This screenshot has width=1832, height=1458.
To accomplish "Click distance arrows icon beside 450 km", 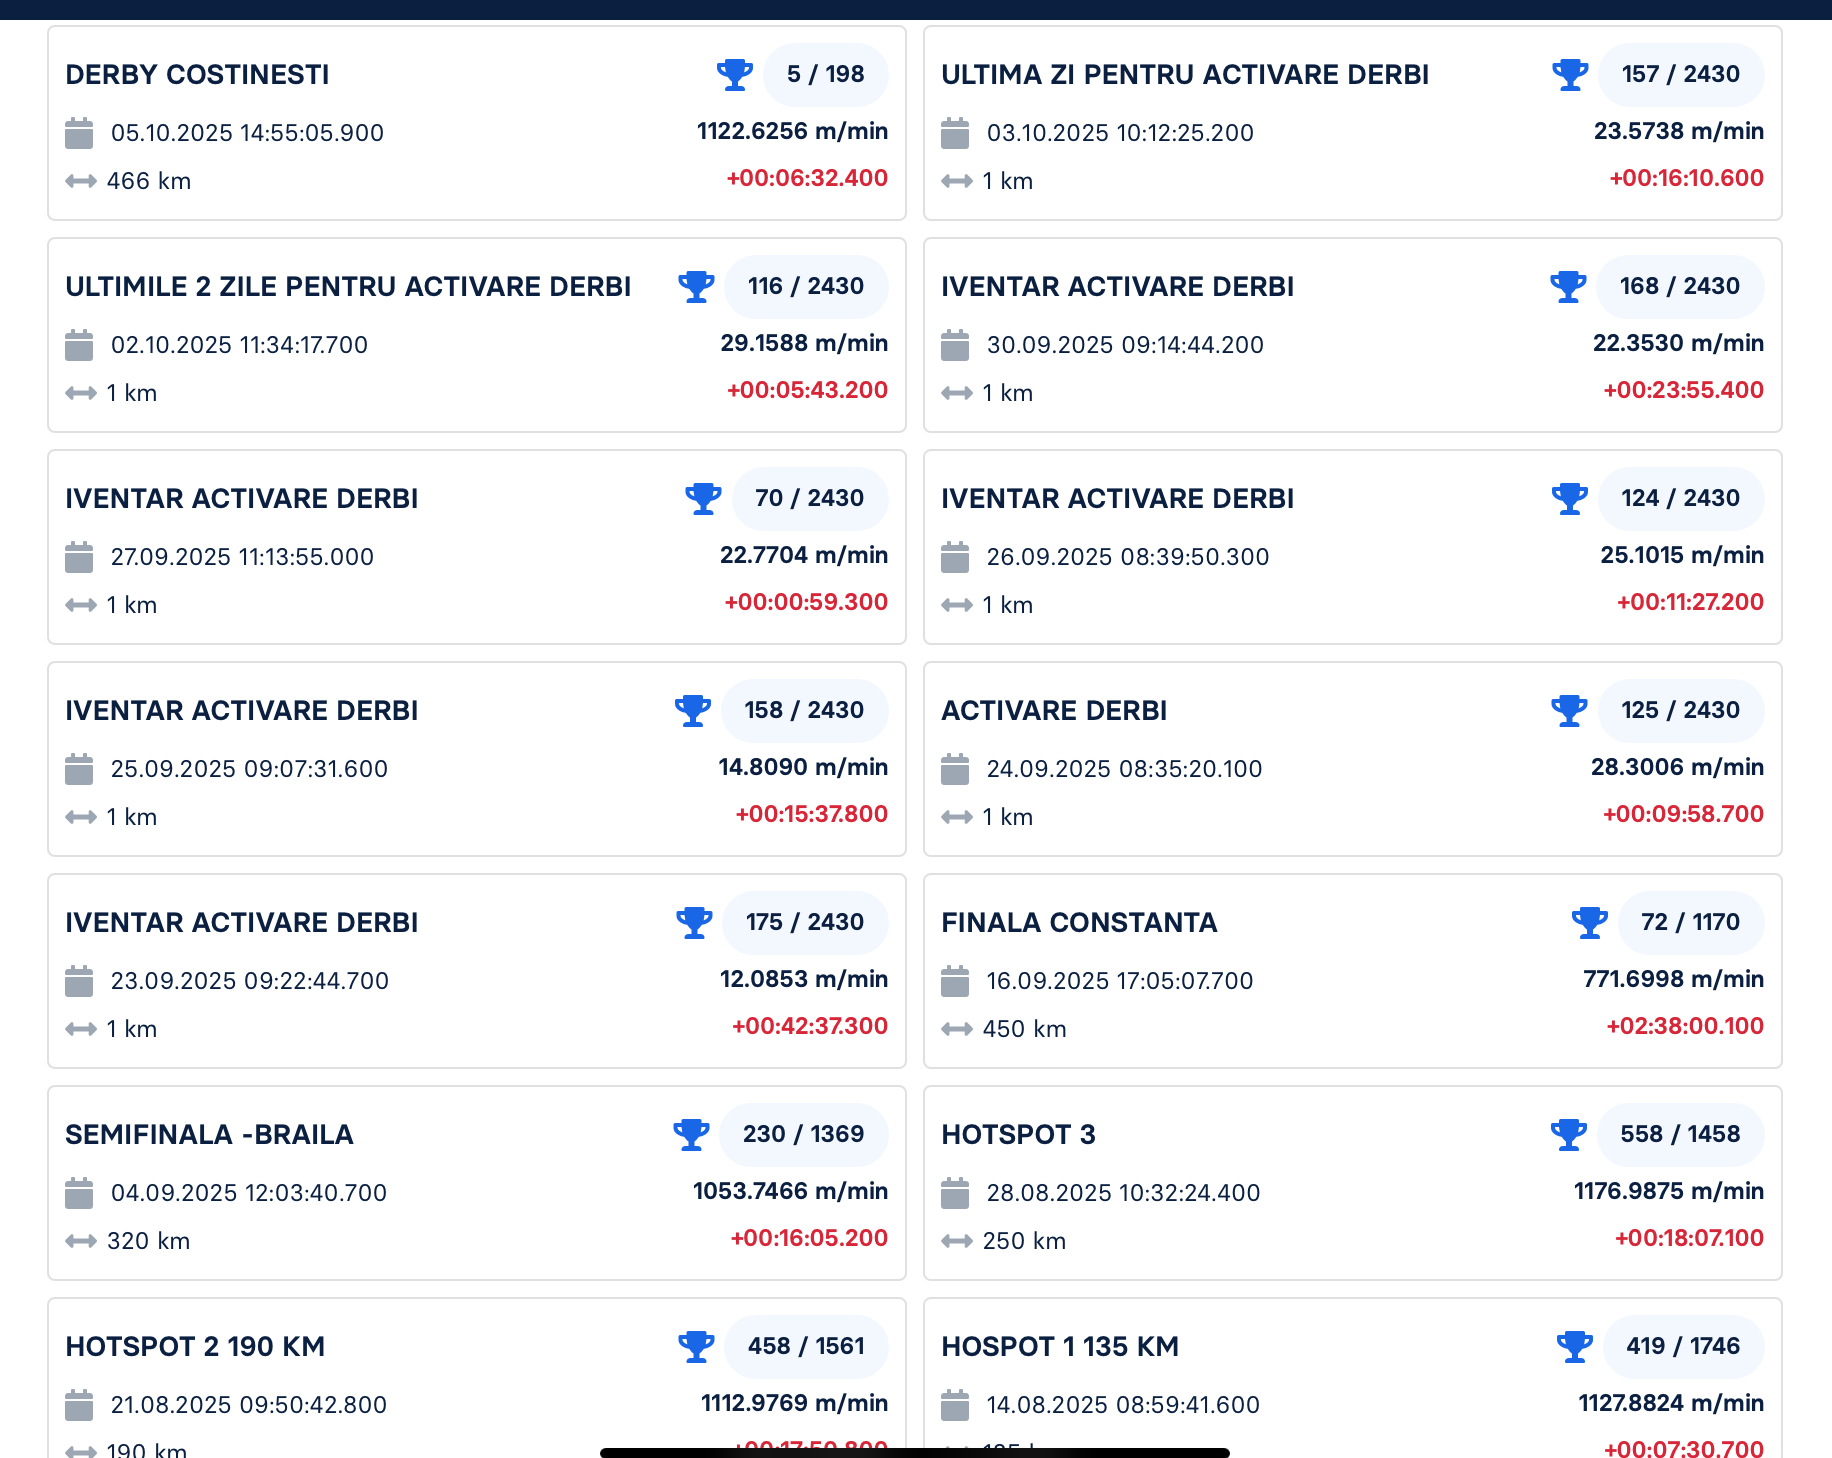I will tap(957, 1029).
